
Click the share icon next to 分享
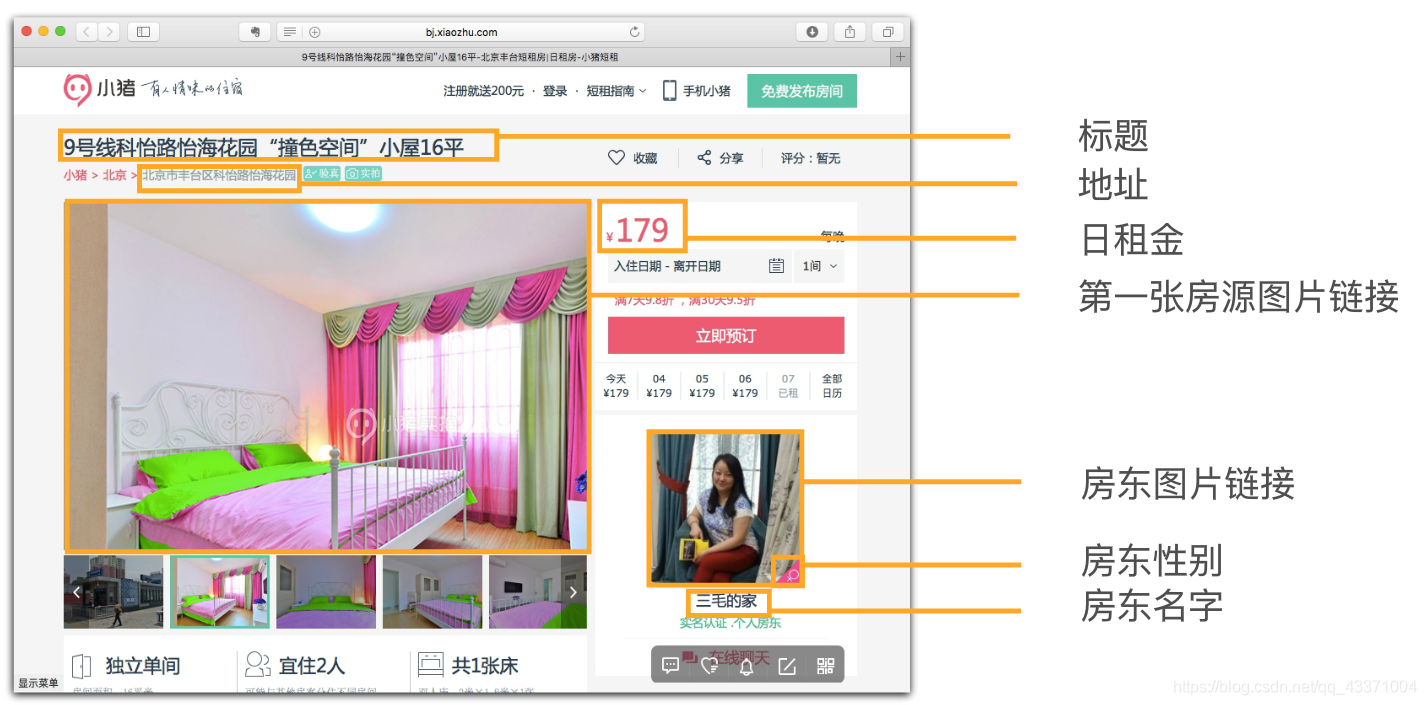tap(704, 158)
